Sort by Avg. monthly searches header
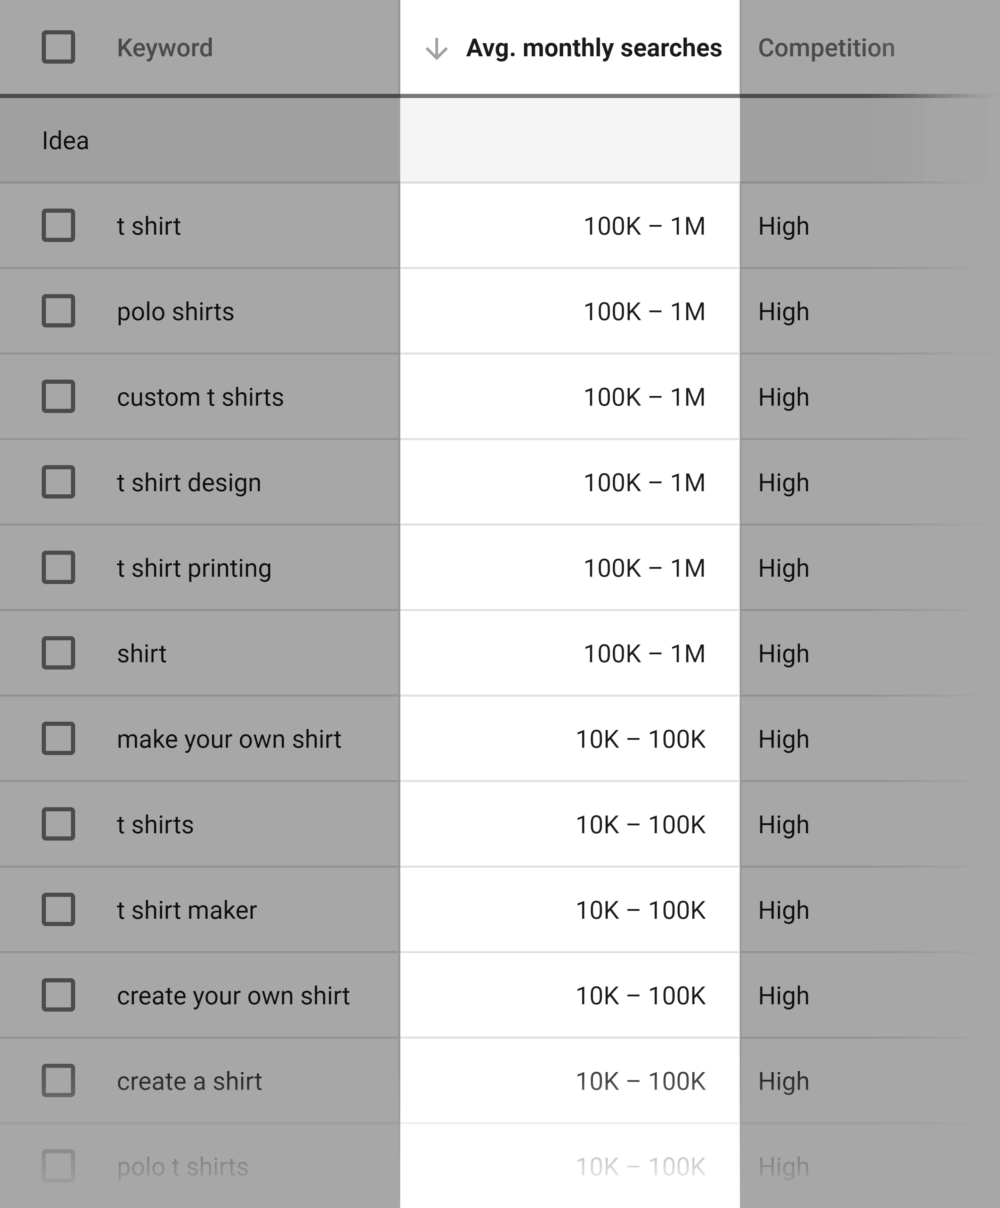The image size is (1000, 1208). point(594,48)
